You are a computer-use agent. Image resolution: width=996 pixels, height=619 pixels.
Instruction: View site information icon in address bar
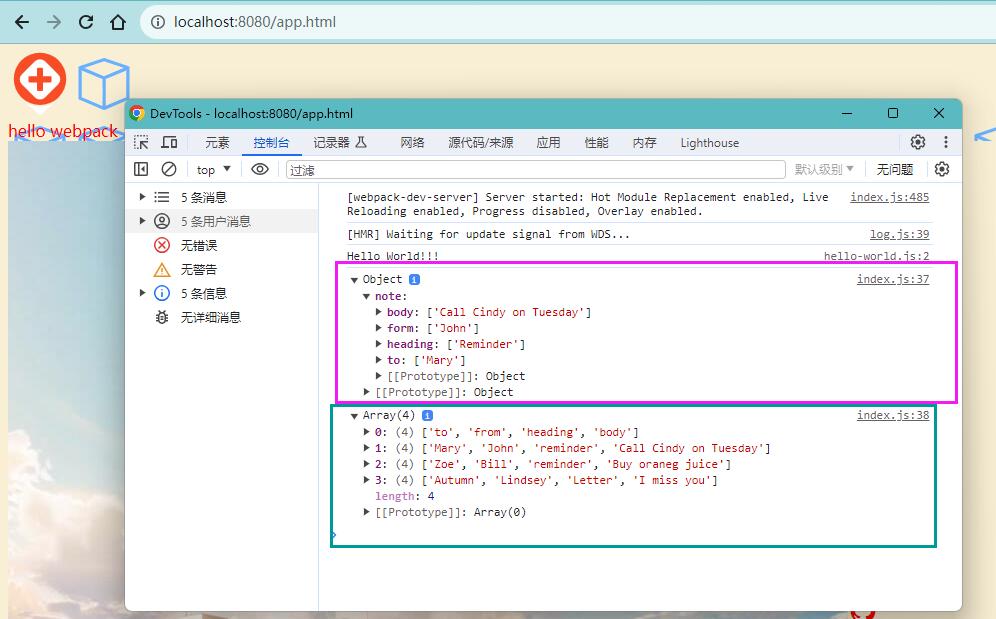158,22
